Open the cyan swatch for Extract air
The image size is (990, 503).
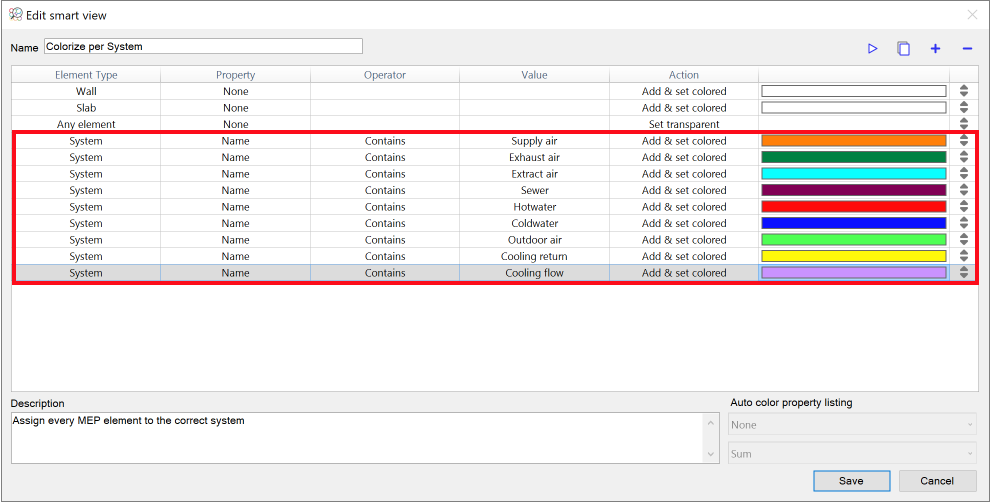pyautogui.click(x=854, y=174)
